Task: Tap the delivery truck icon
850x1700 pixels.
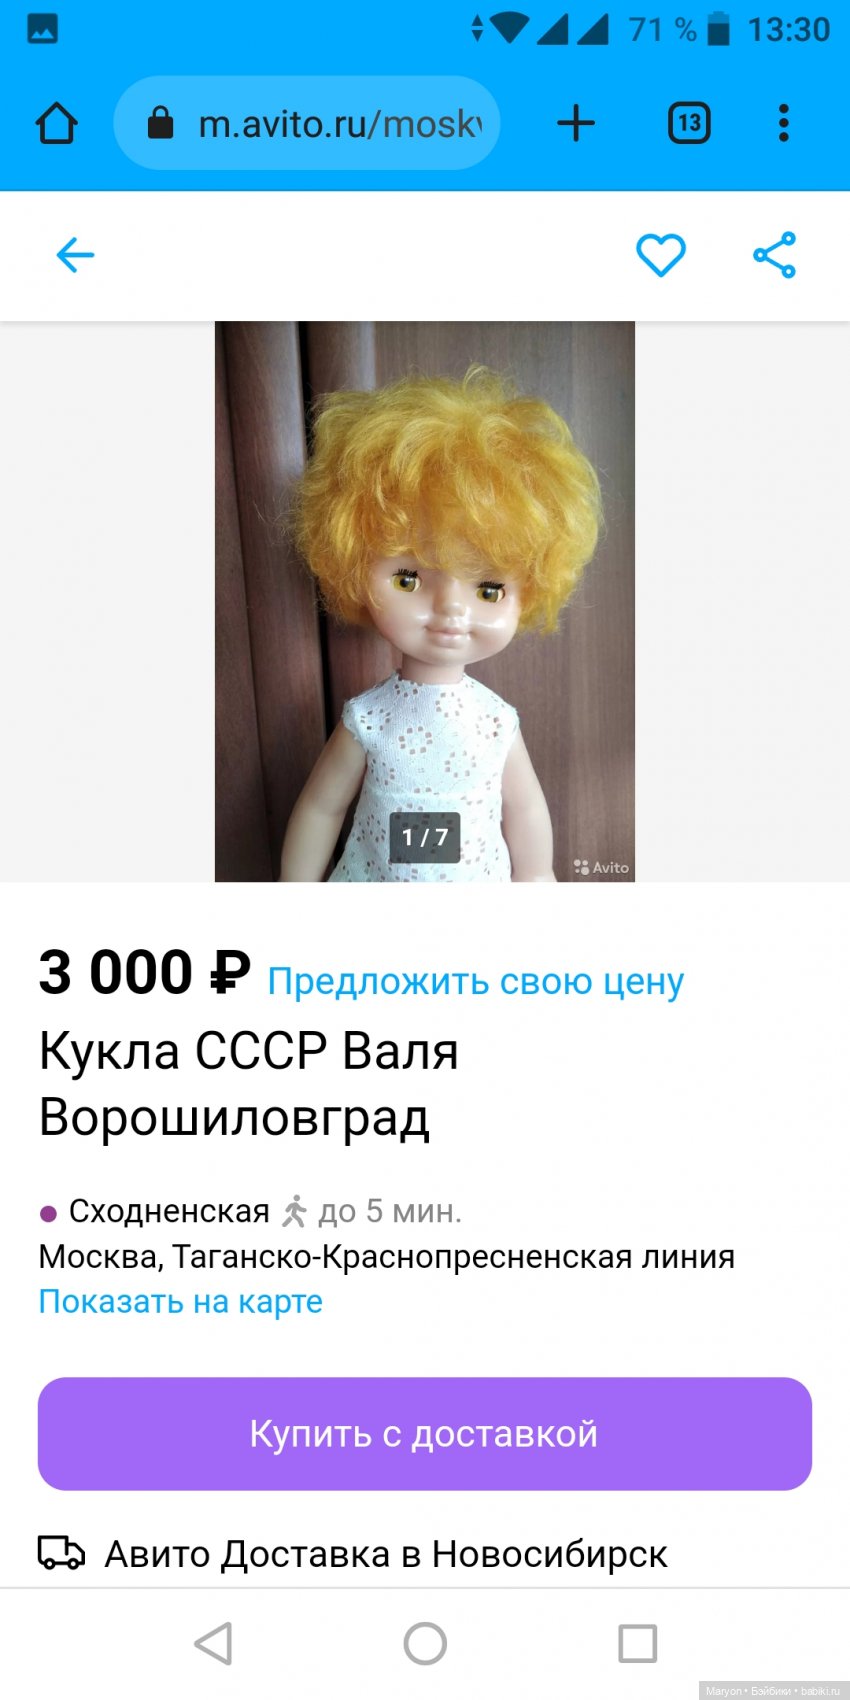Action: [x=61, y=1553]
